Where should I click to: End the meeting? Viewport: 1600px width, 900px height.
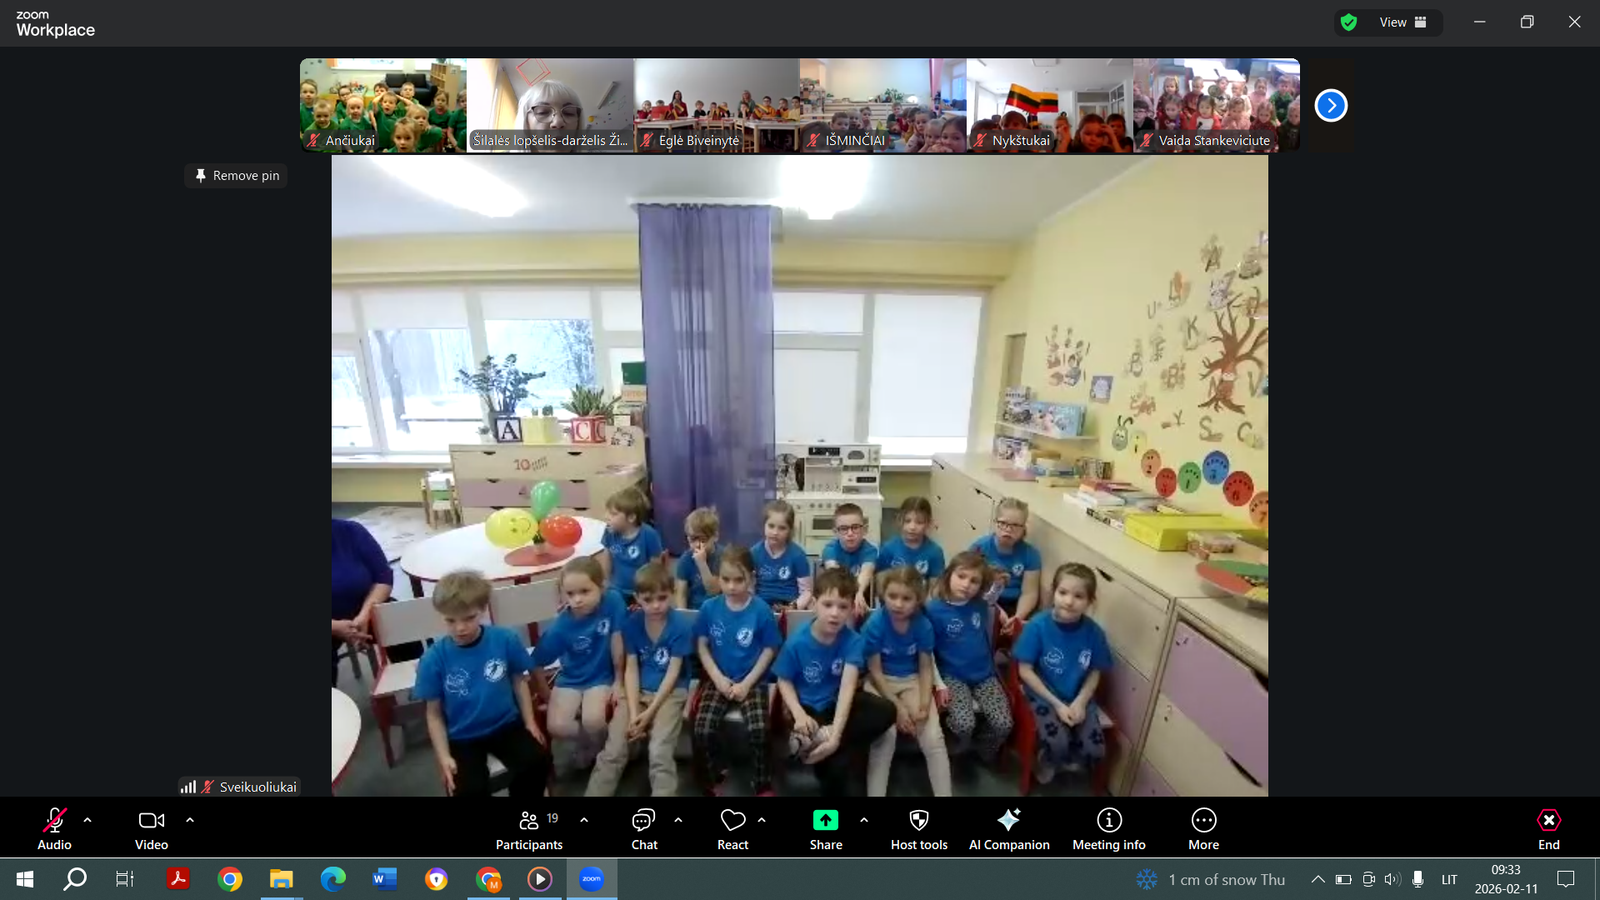coord(1548,829)
